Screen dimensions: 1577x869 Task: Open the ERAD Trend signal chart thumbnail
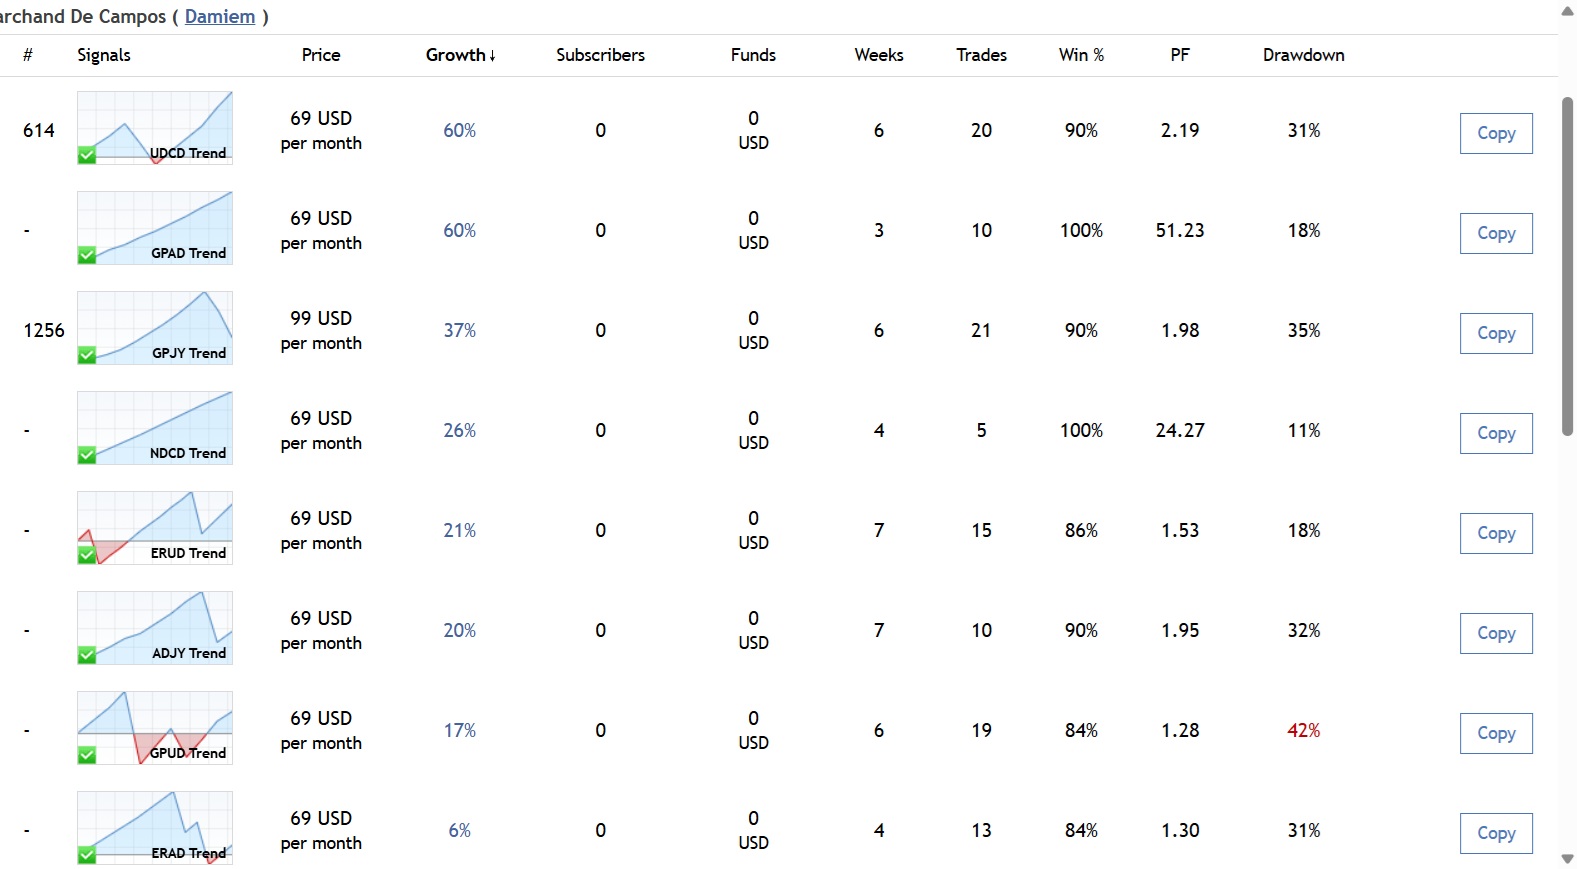pyautogui.click(x=155, y=828)
